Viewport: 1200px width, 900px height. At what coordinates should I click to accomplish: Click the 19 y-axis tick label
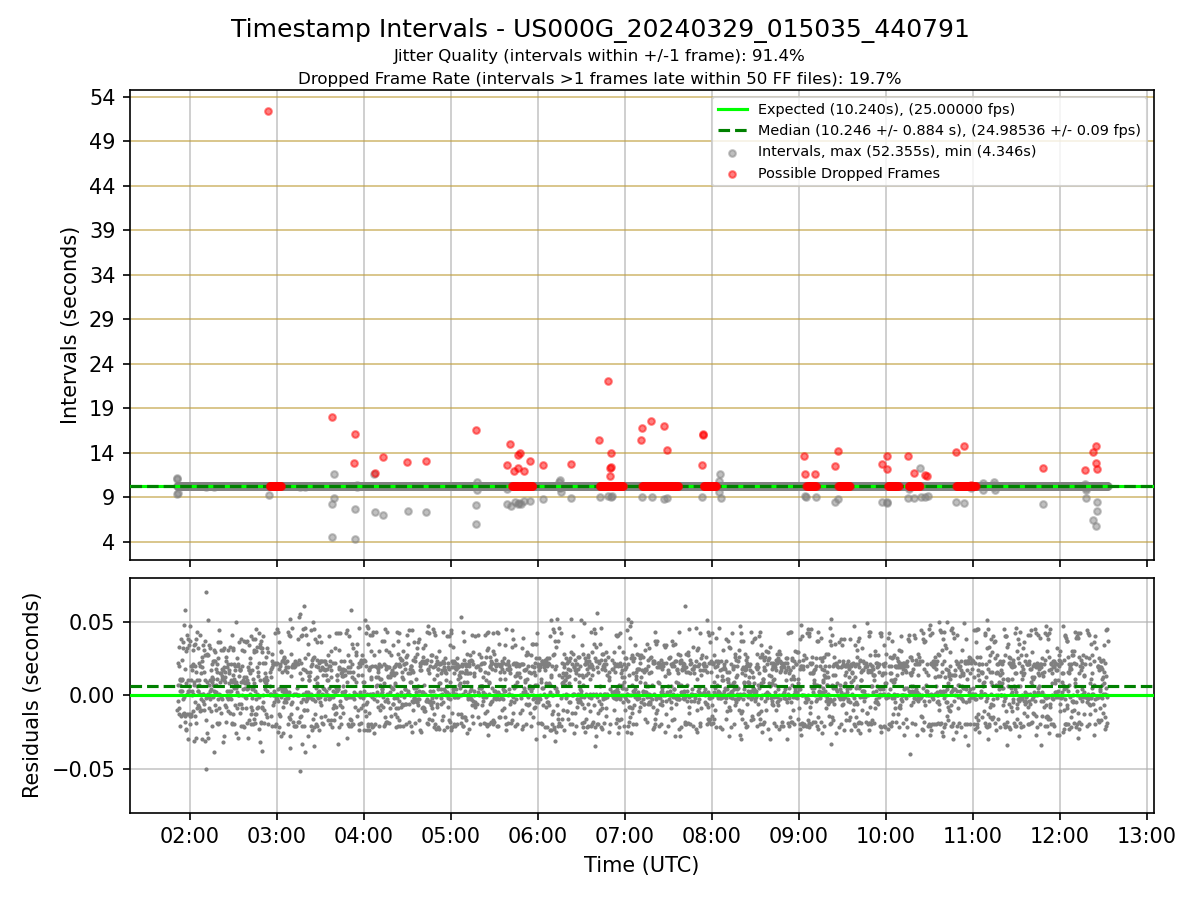click(x=103, y=408)
